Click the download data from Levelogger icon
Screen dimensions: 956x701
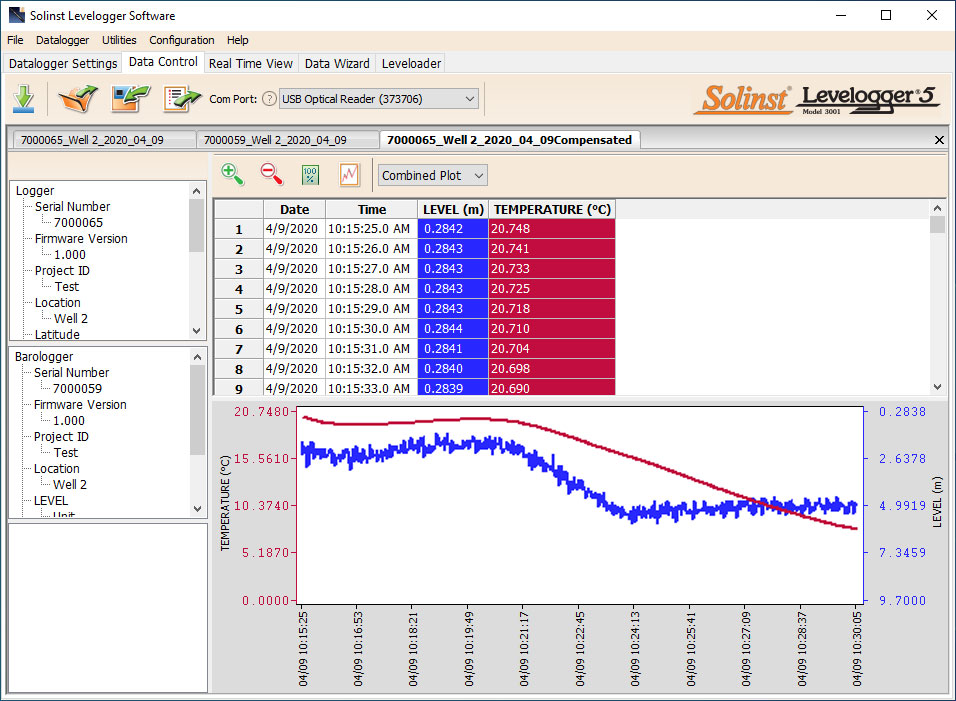(x=24, y=98)
